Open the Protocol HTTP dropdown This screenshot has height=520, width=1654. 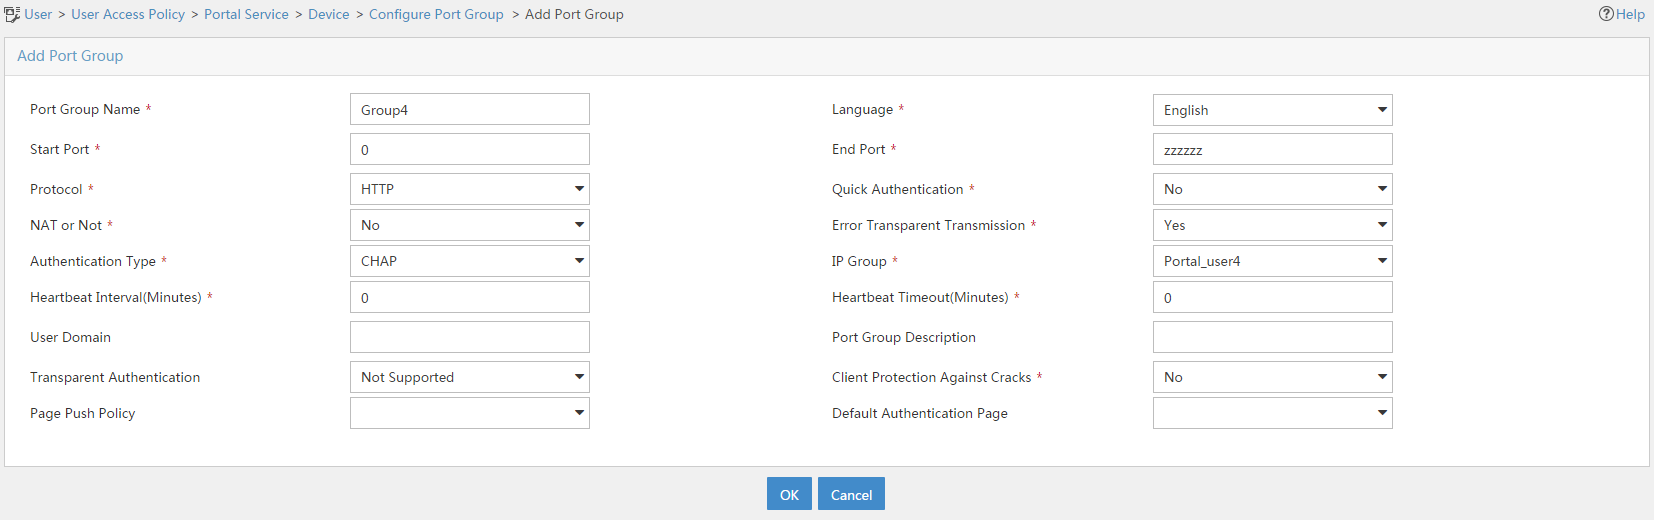click(x=470, y=189)
